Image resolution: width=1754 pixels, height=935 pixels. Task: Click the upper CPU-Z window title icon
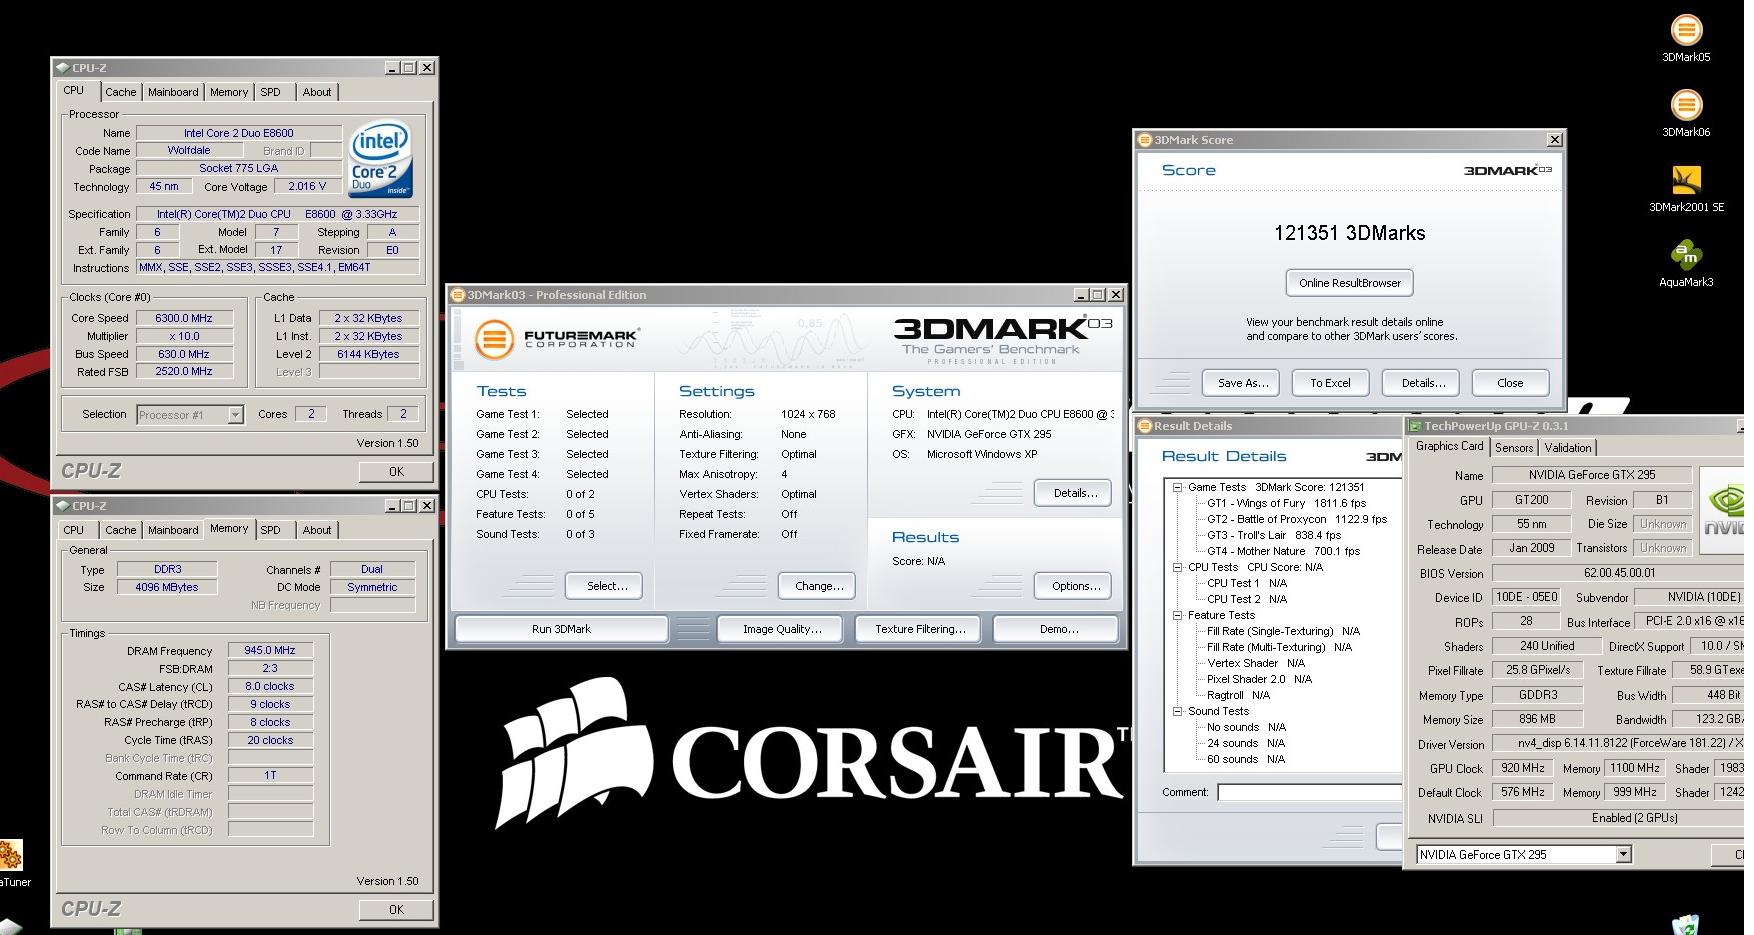pyautogui.click(x=62, y=68)
